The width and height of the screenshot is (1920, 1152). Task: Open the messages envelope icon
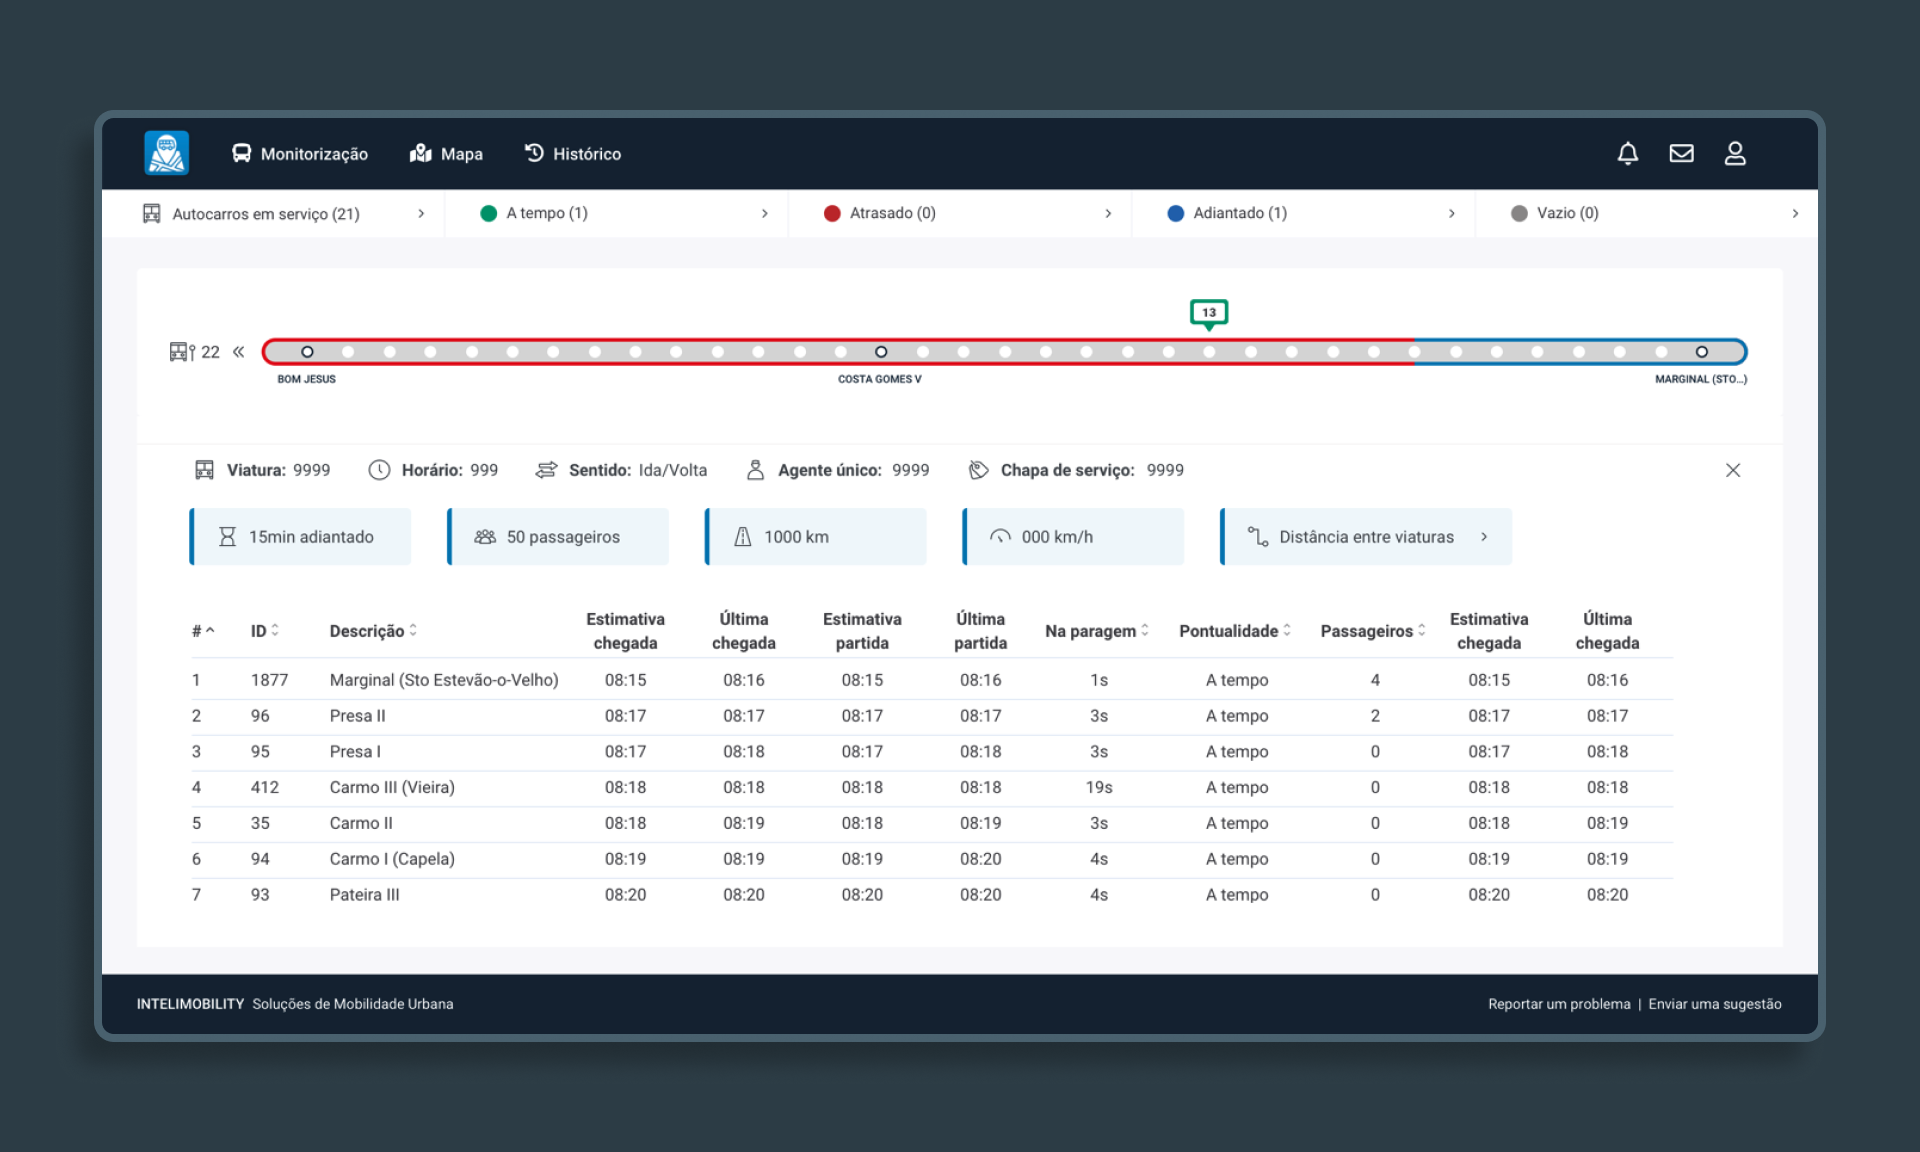pyautogui.click(x=1682, y=153)
